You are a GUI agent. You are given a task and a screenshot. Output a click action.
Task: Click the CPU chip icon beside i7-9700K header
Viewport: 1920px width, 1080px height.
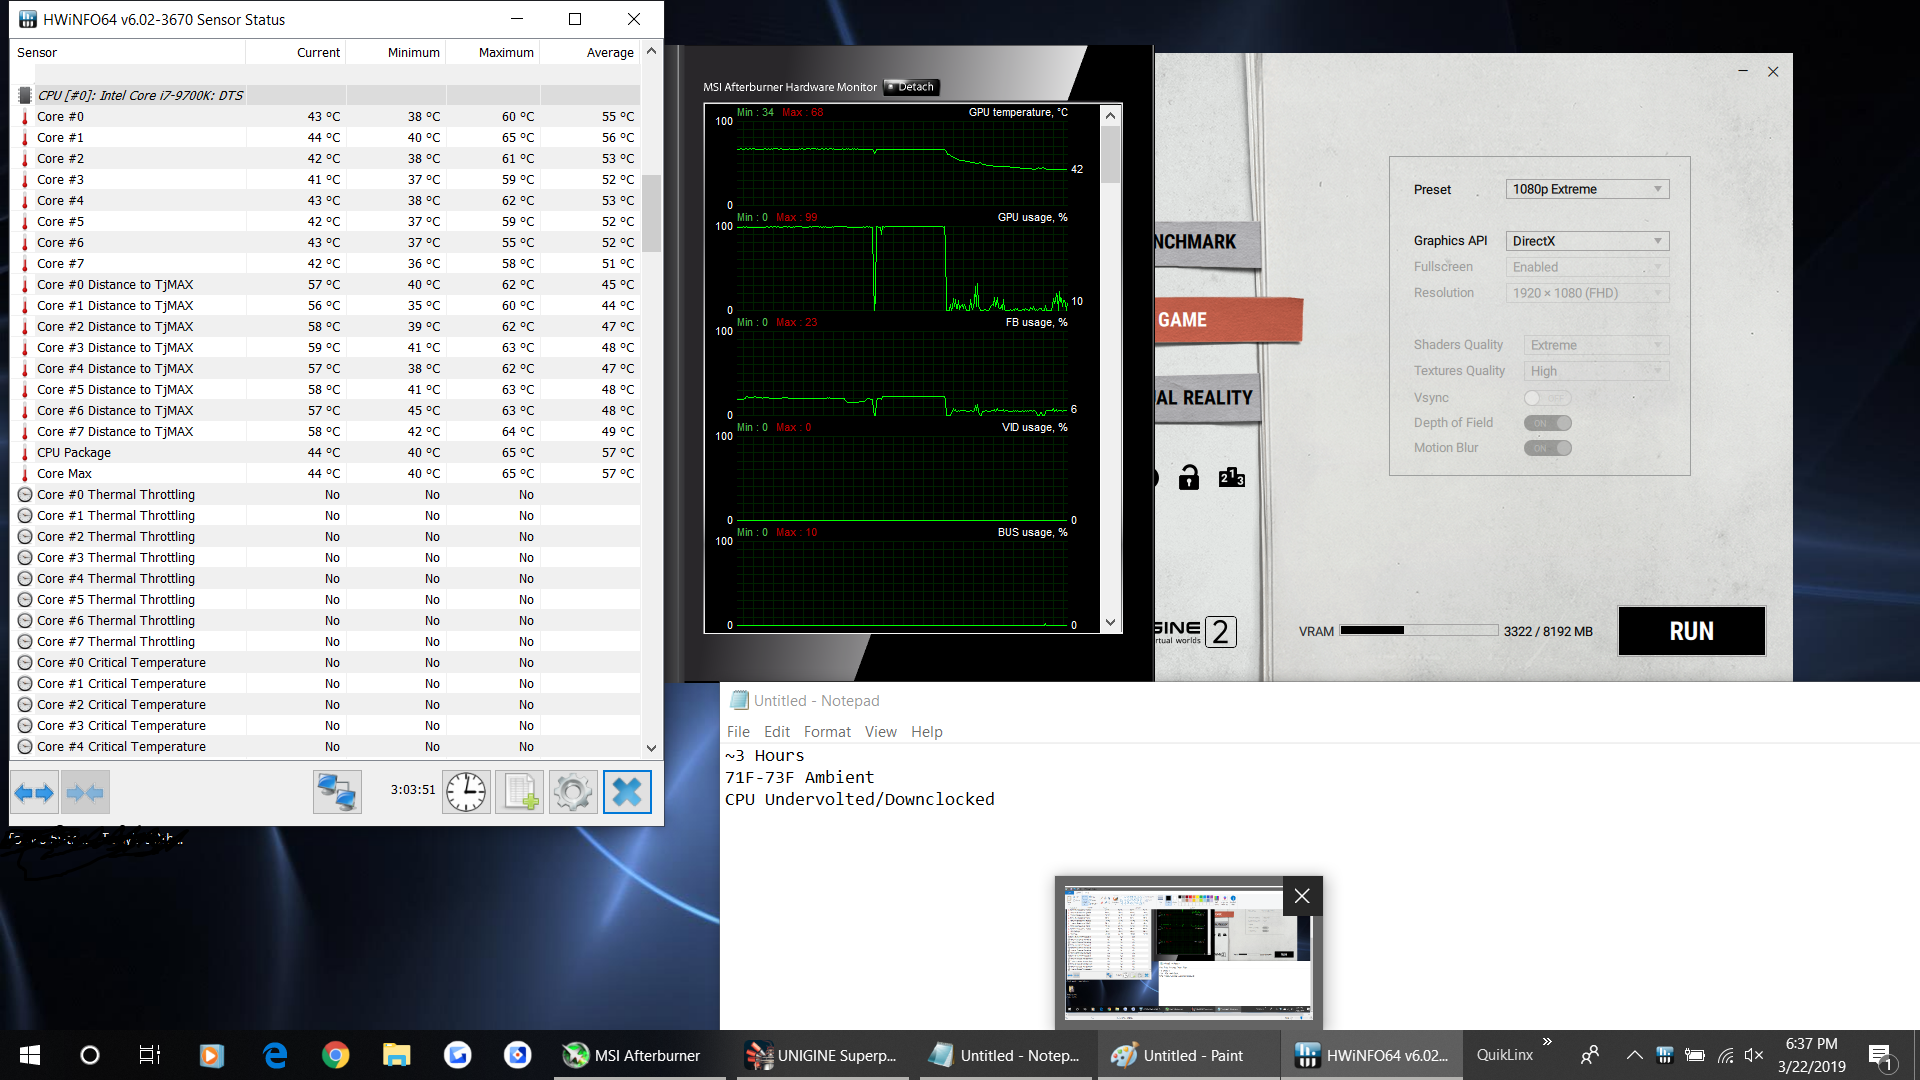point(25,95)
